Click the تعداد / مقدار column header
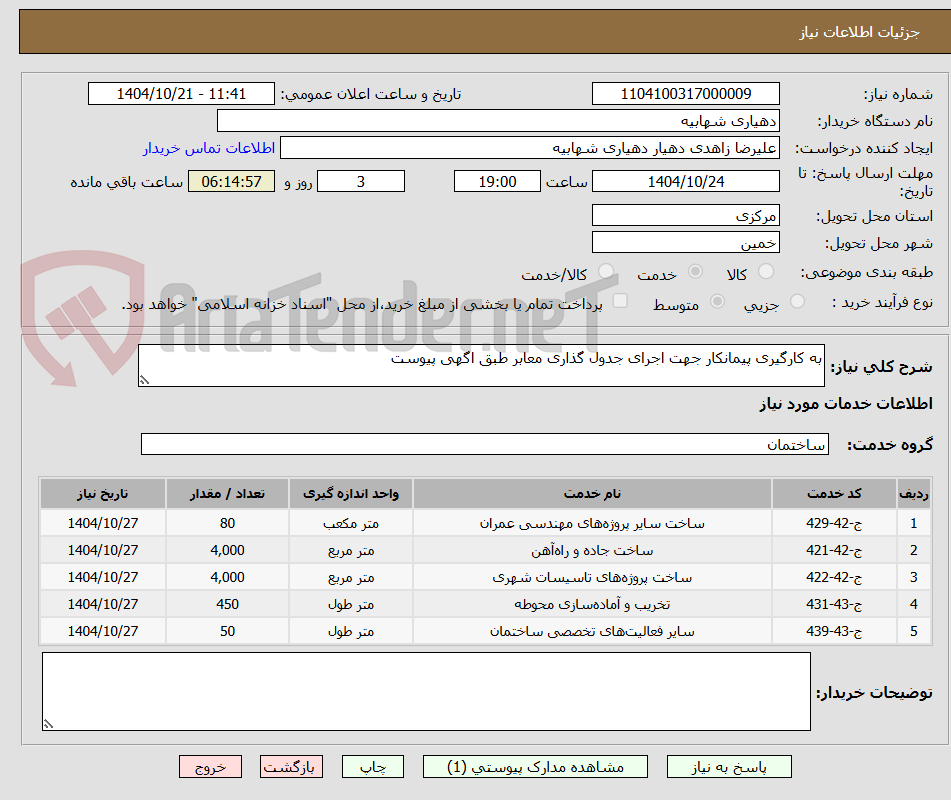The height and width of the screenshot is (800, 951). tap(227, 494)
